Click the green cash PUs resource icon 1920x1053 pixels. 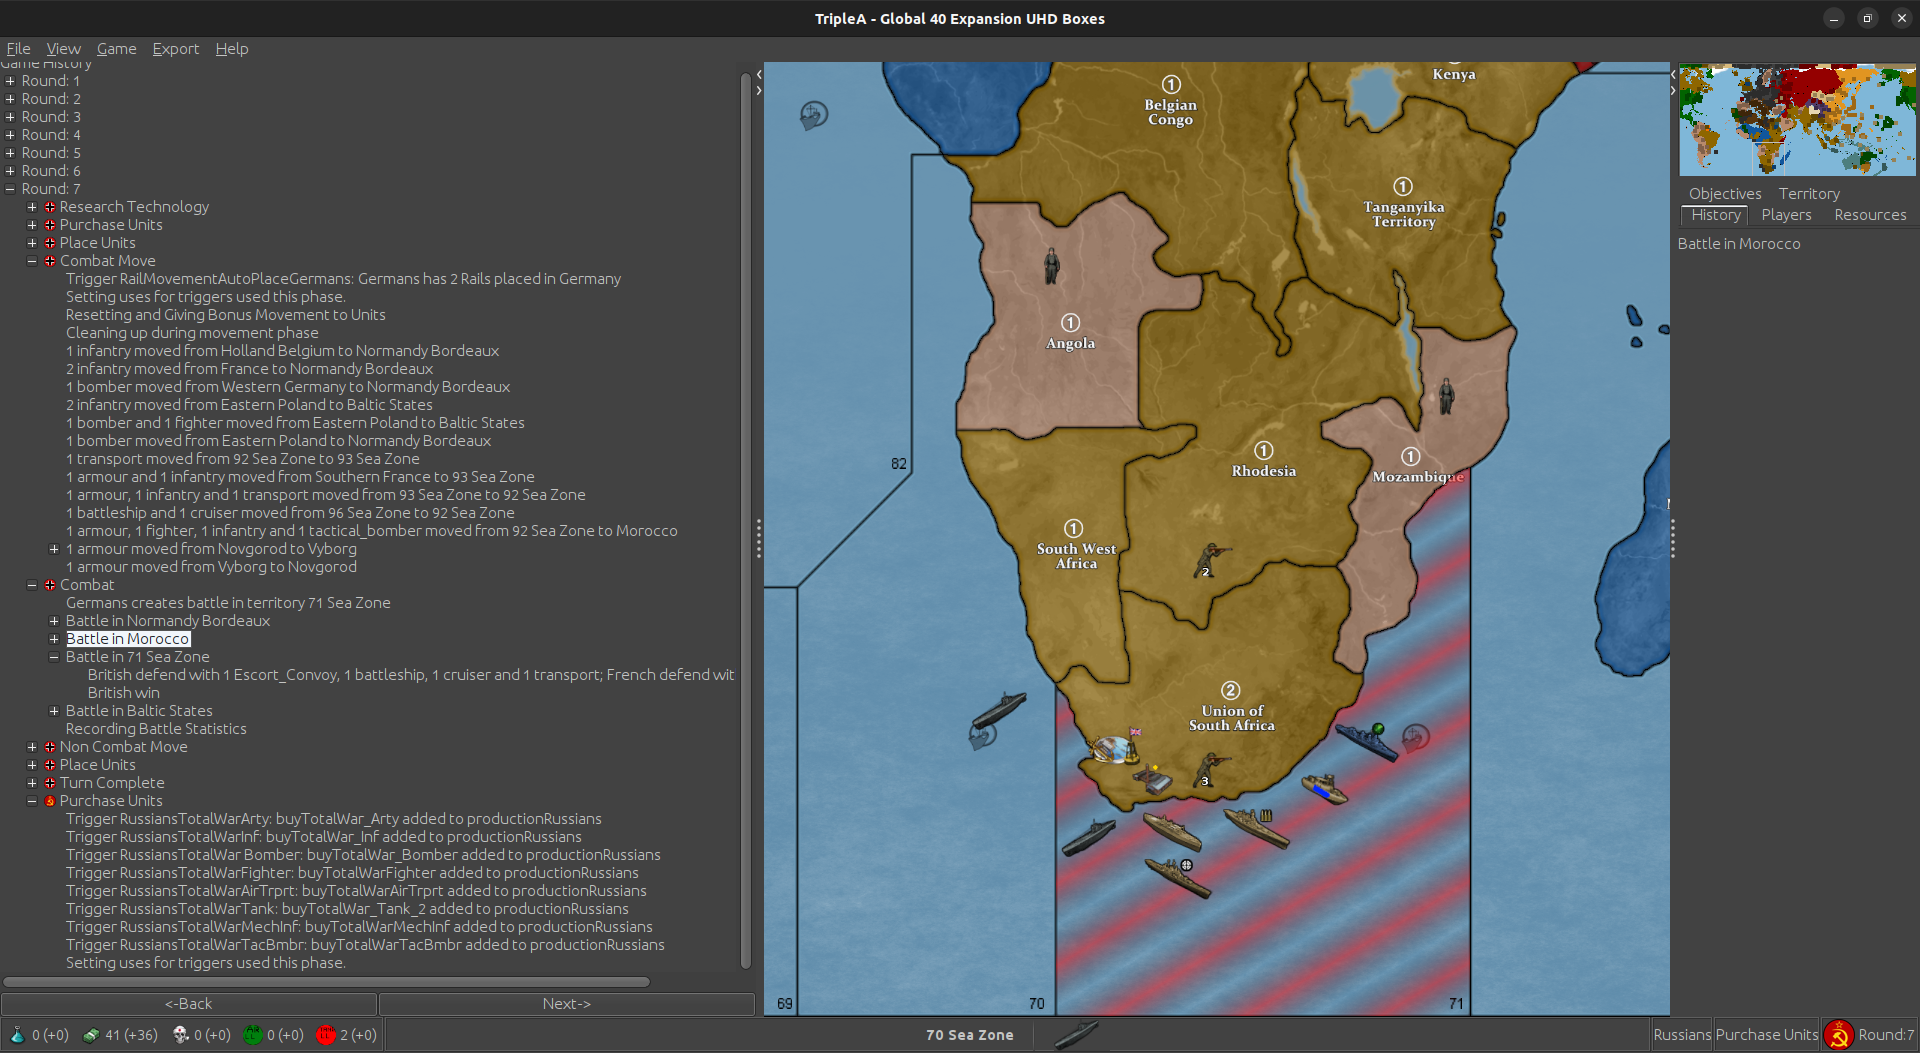pos(90,1035)
